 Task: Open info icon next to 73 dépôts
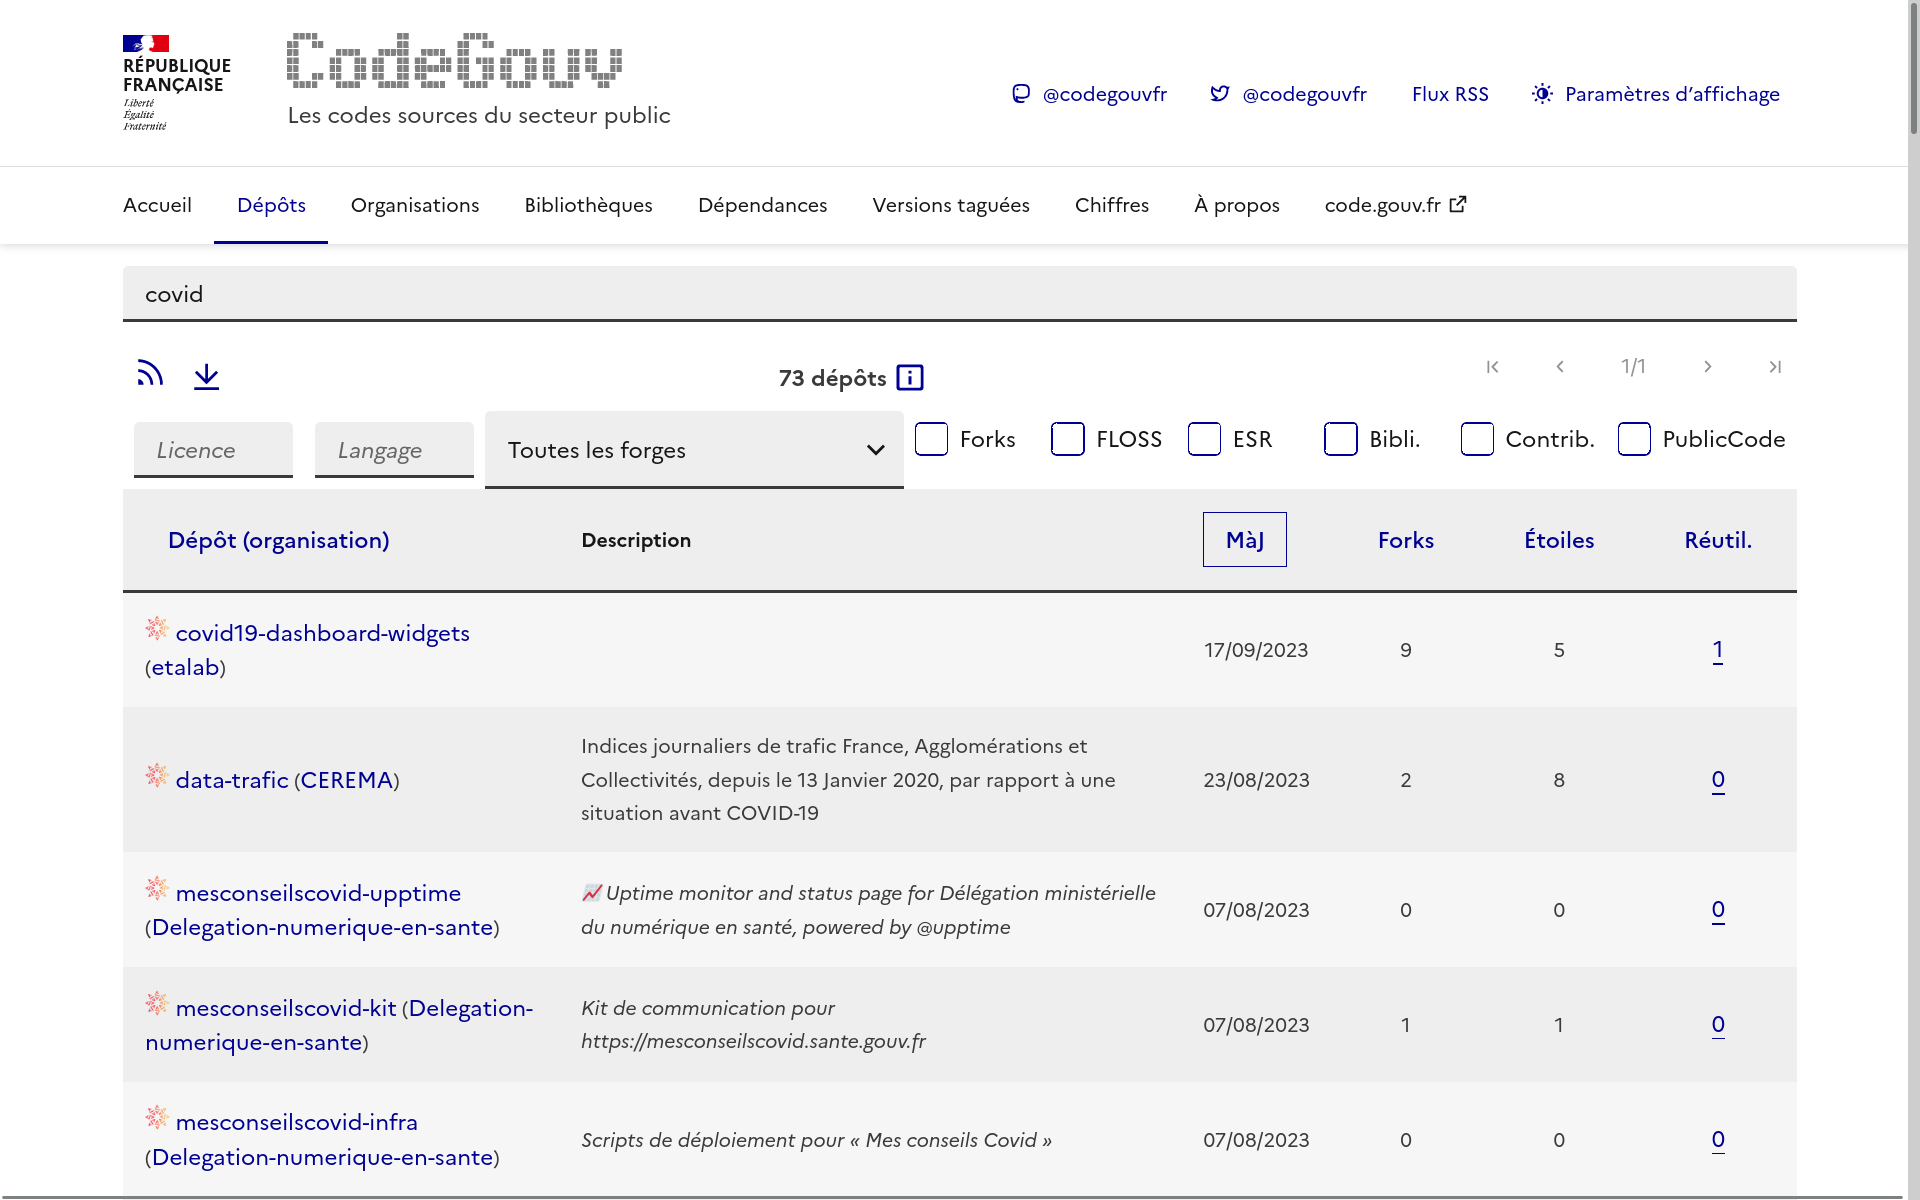pyautogui.click(x=910, y=378)
